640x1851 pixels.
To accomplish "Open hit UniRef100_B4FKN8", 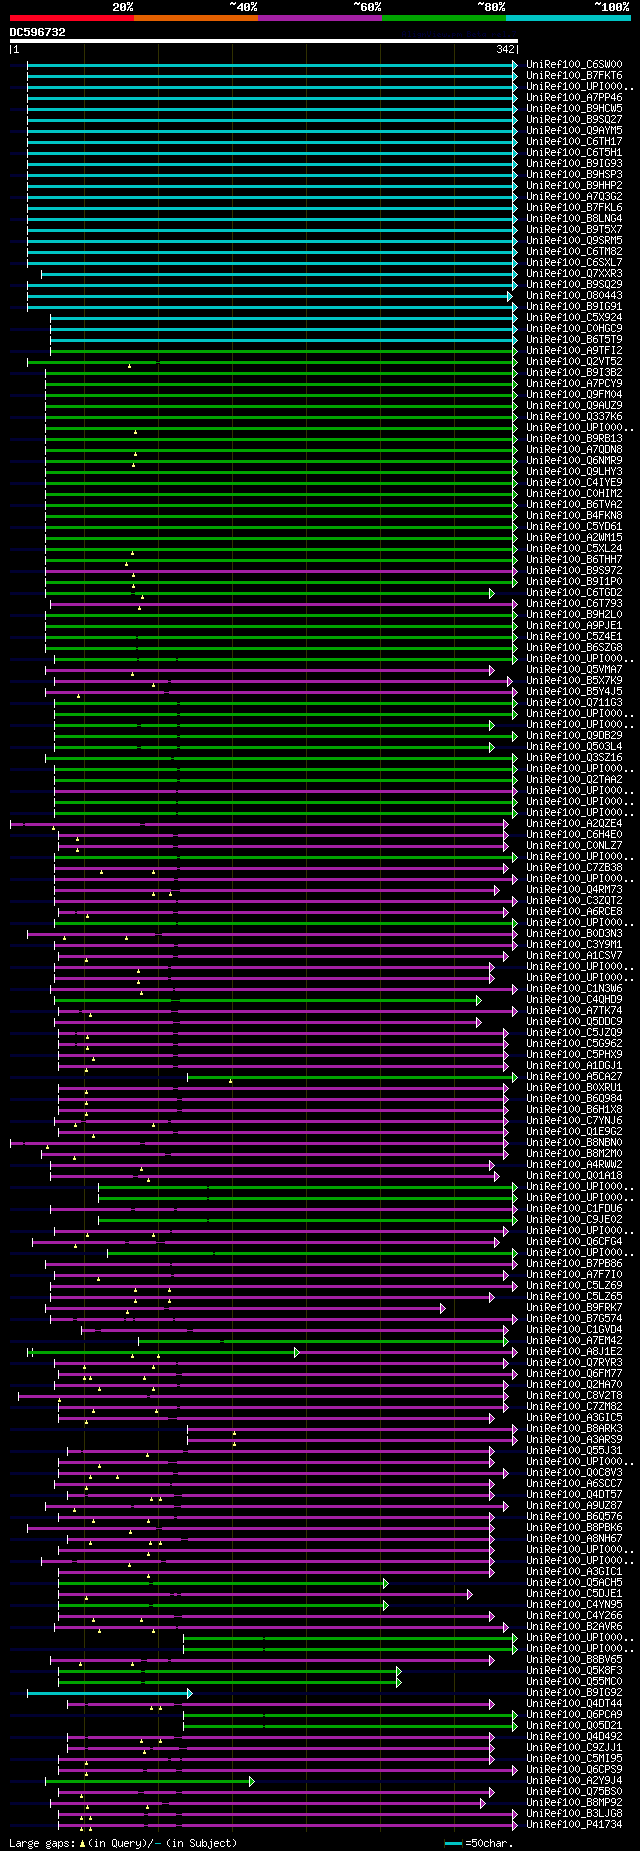I will (x=574, y=515).
